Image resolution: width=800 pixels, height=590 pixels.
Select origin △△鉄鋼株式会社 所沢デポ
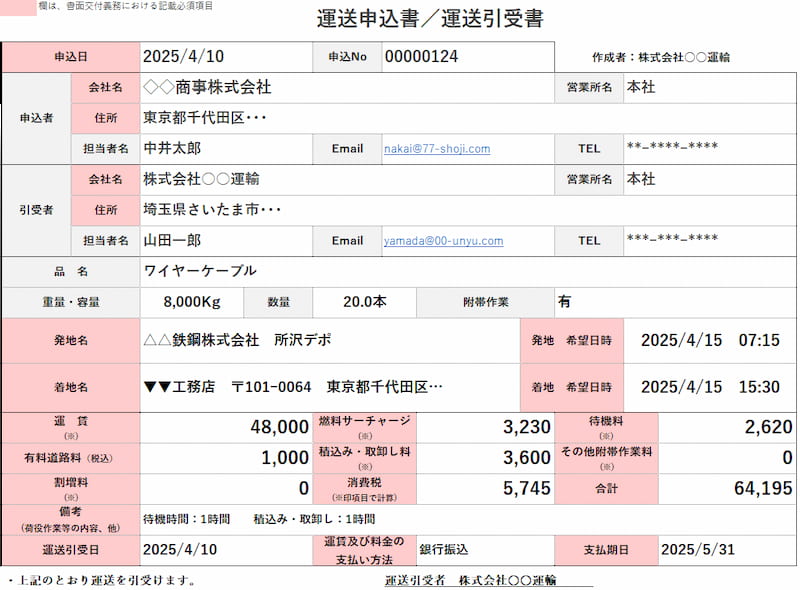click(x=237, y=340)
